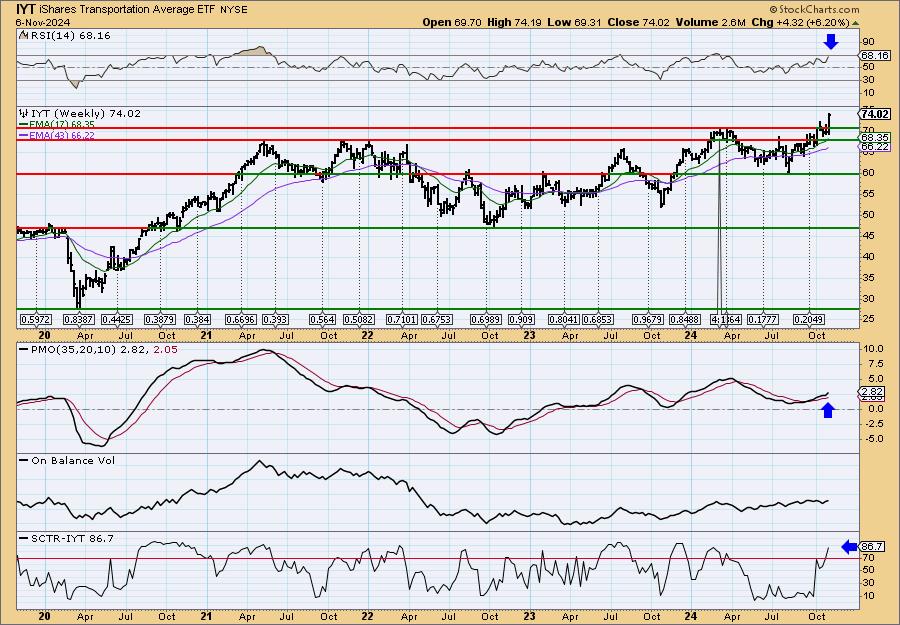This screenshot has width=900, height=625.
Task: Click the On Balance Vol panel label
Action: [x=67, y=460]
